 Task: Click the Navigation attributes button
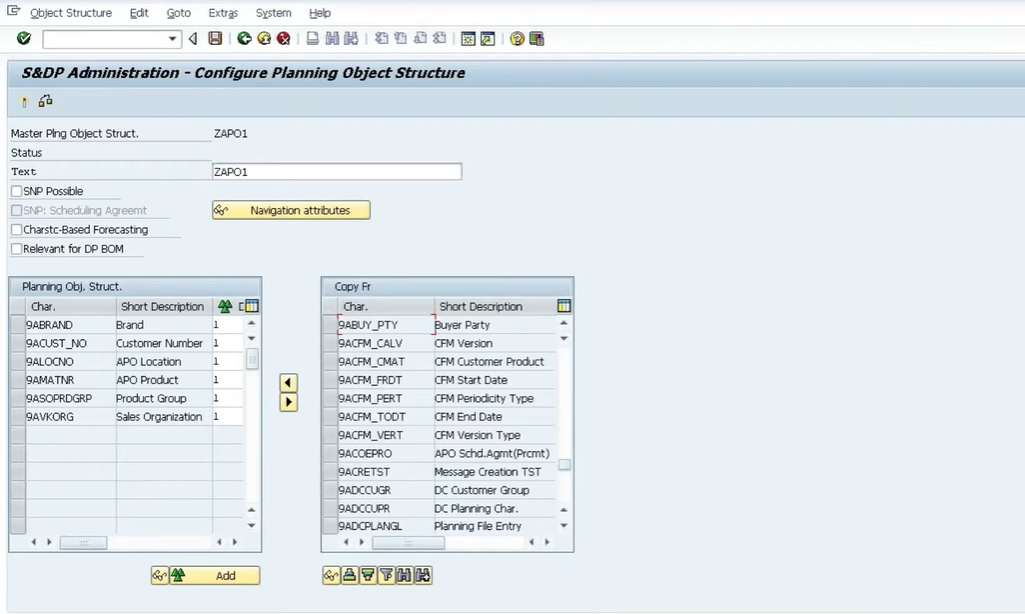pos(290,210)
